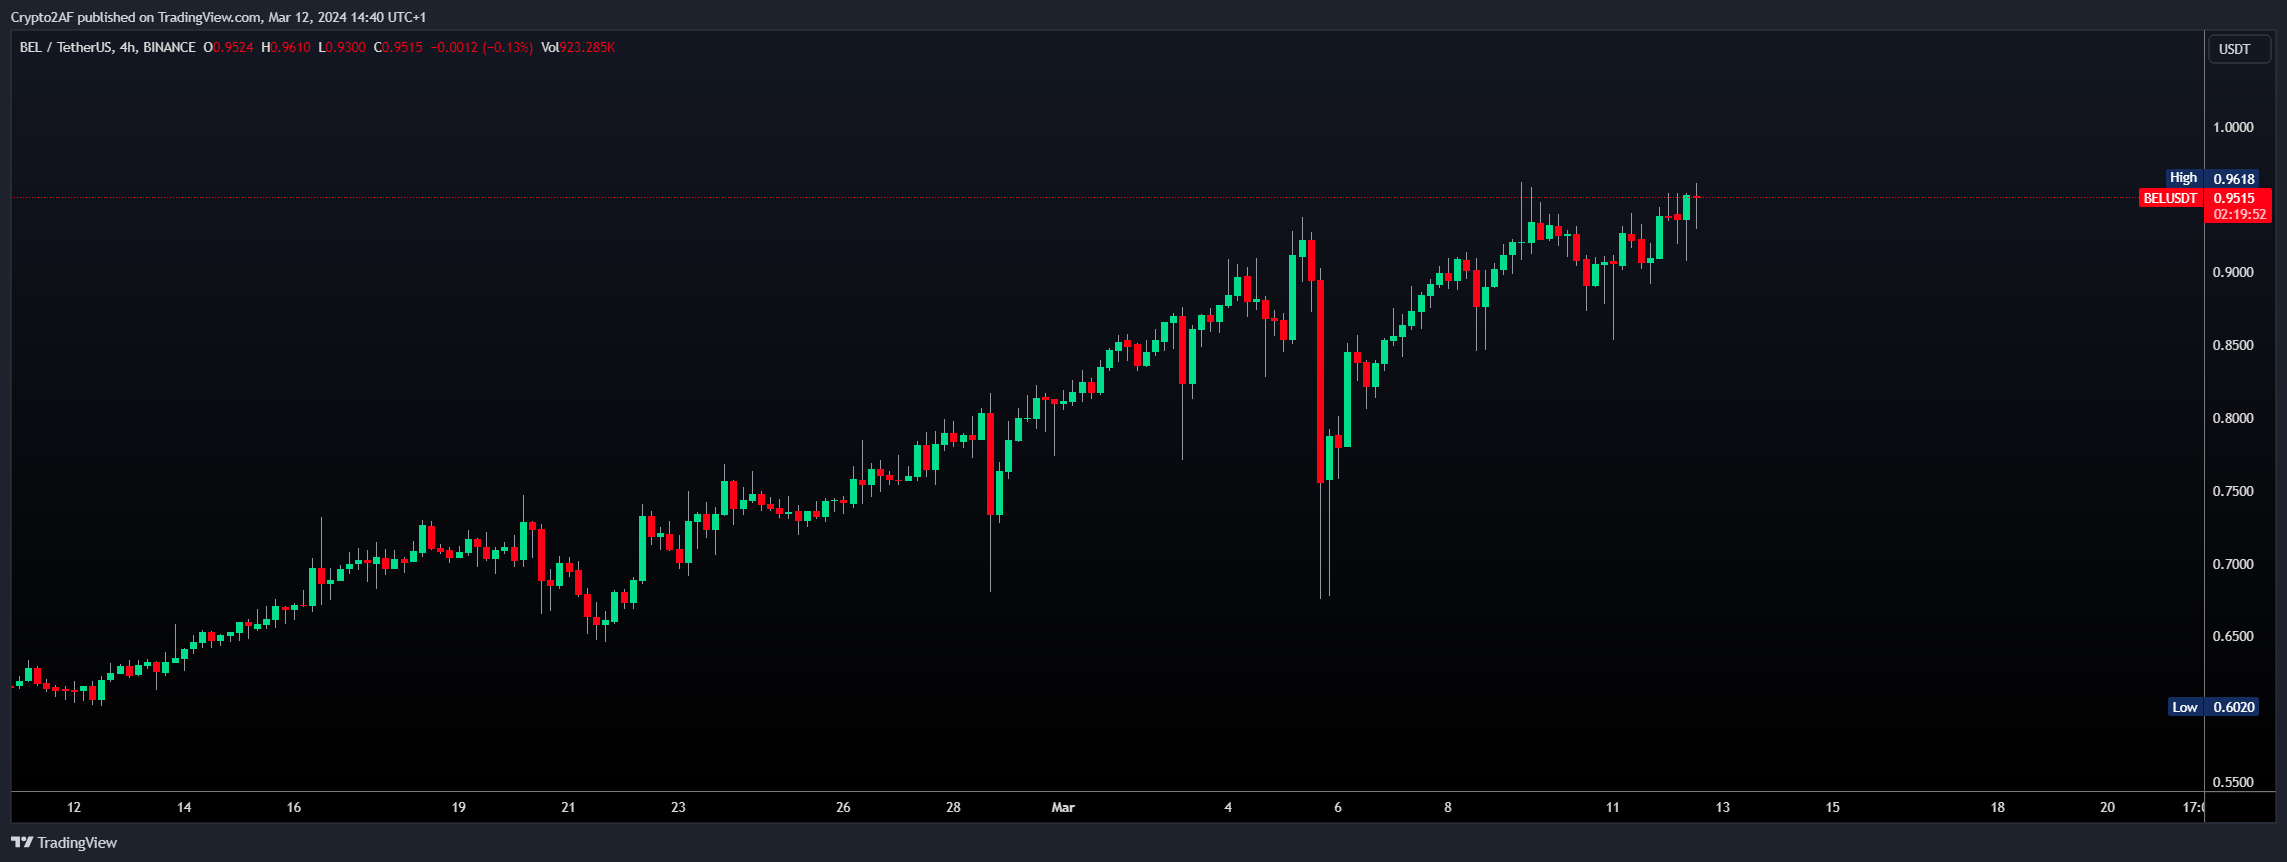Viewport: 2287px width, 862px height.
Task: Click the TradingView wordmark at bottom
Action: click(77, 843)
